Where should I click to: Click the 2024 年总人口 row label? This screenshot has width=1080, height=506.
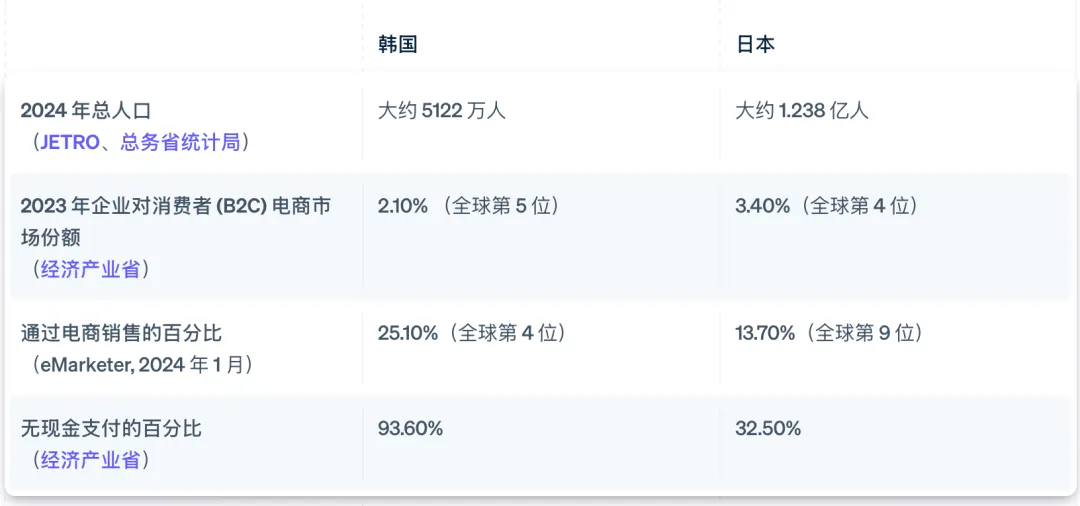tap(86, 110)
